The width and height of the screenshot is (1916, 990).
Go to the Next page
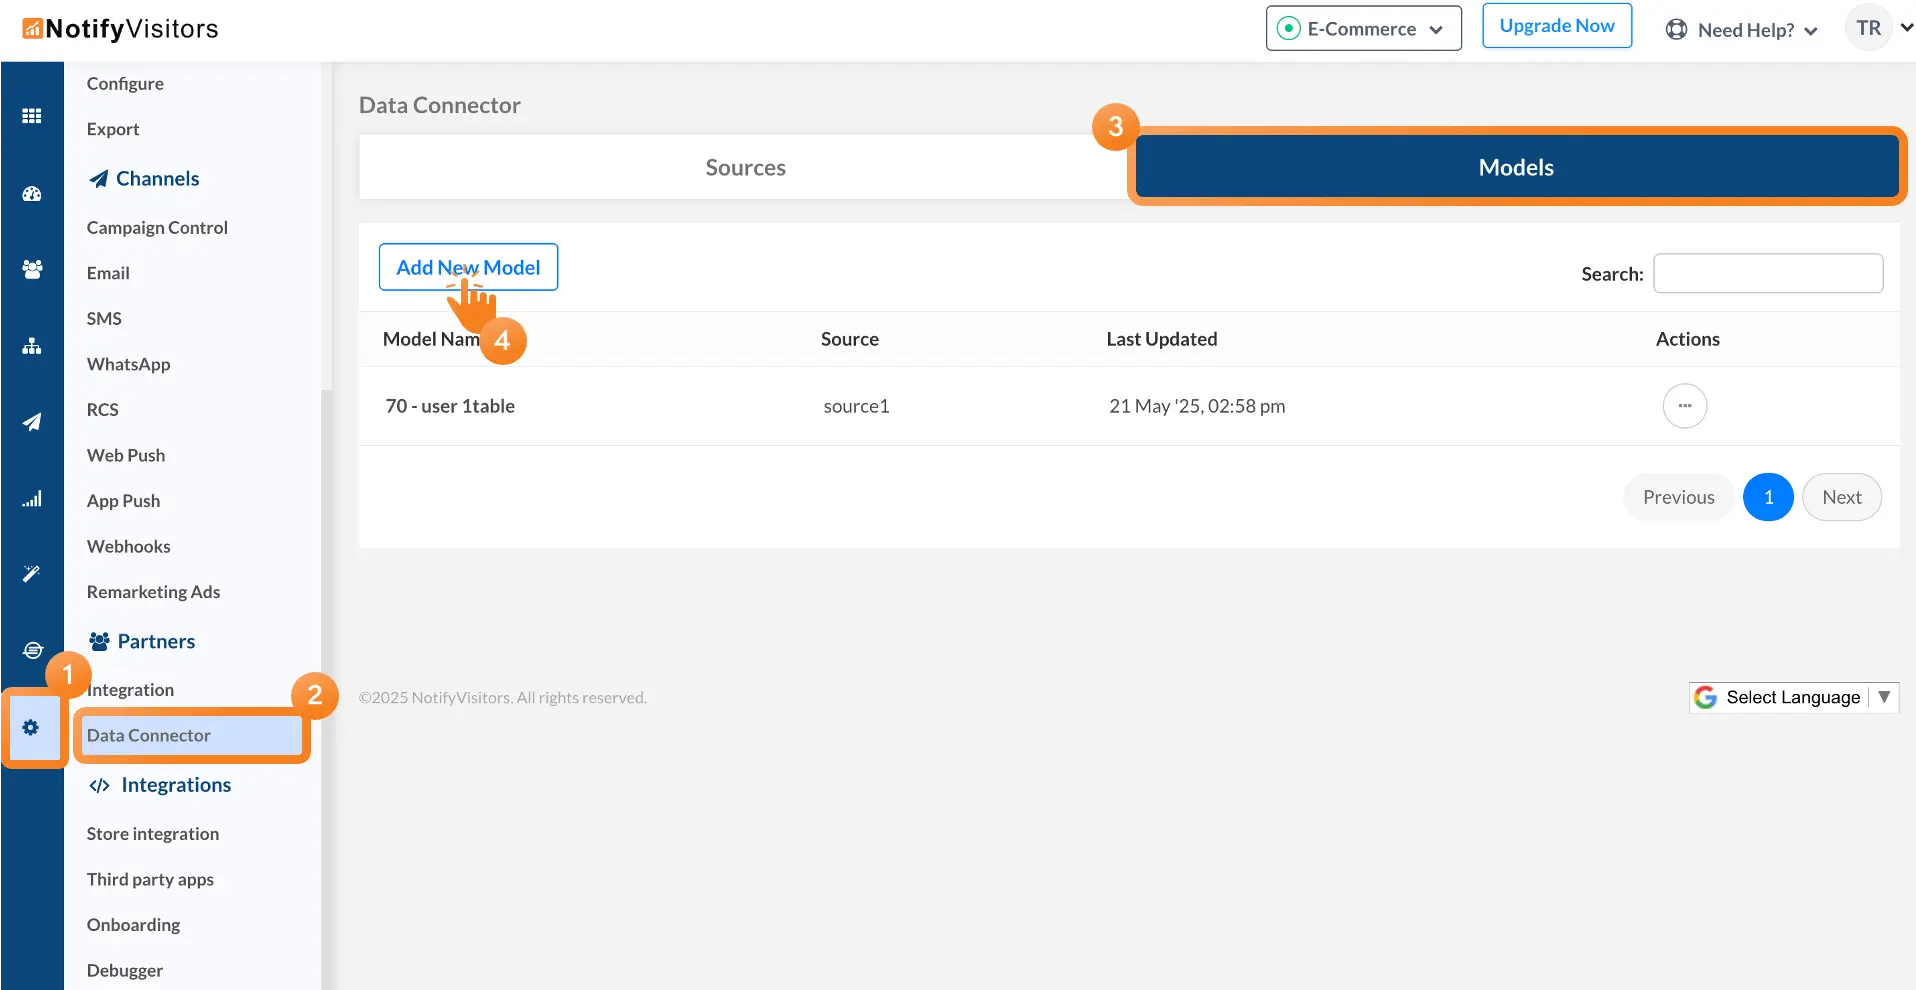click(1841, 497)
